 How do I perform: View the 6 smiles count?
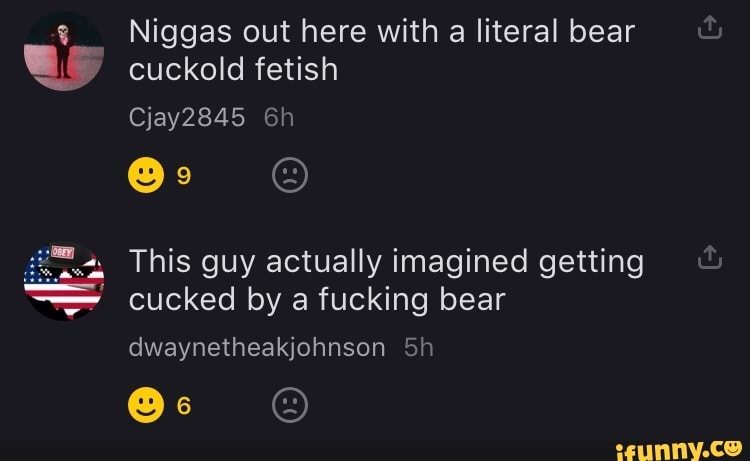click(x=184, y=406)
